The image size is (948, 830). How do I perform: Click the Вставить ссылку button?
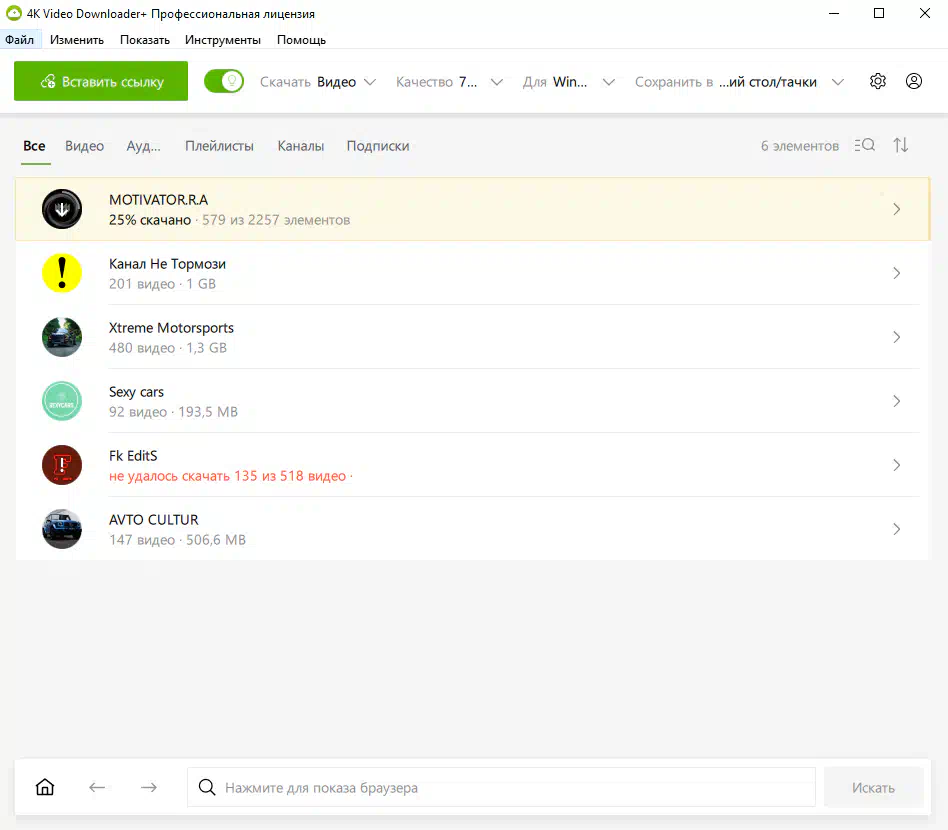point(101,81)
